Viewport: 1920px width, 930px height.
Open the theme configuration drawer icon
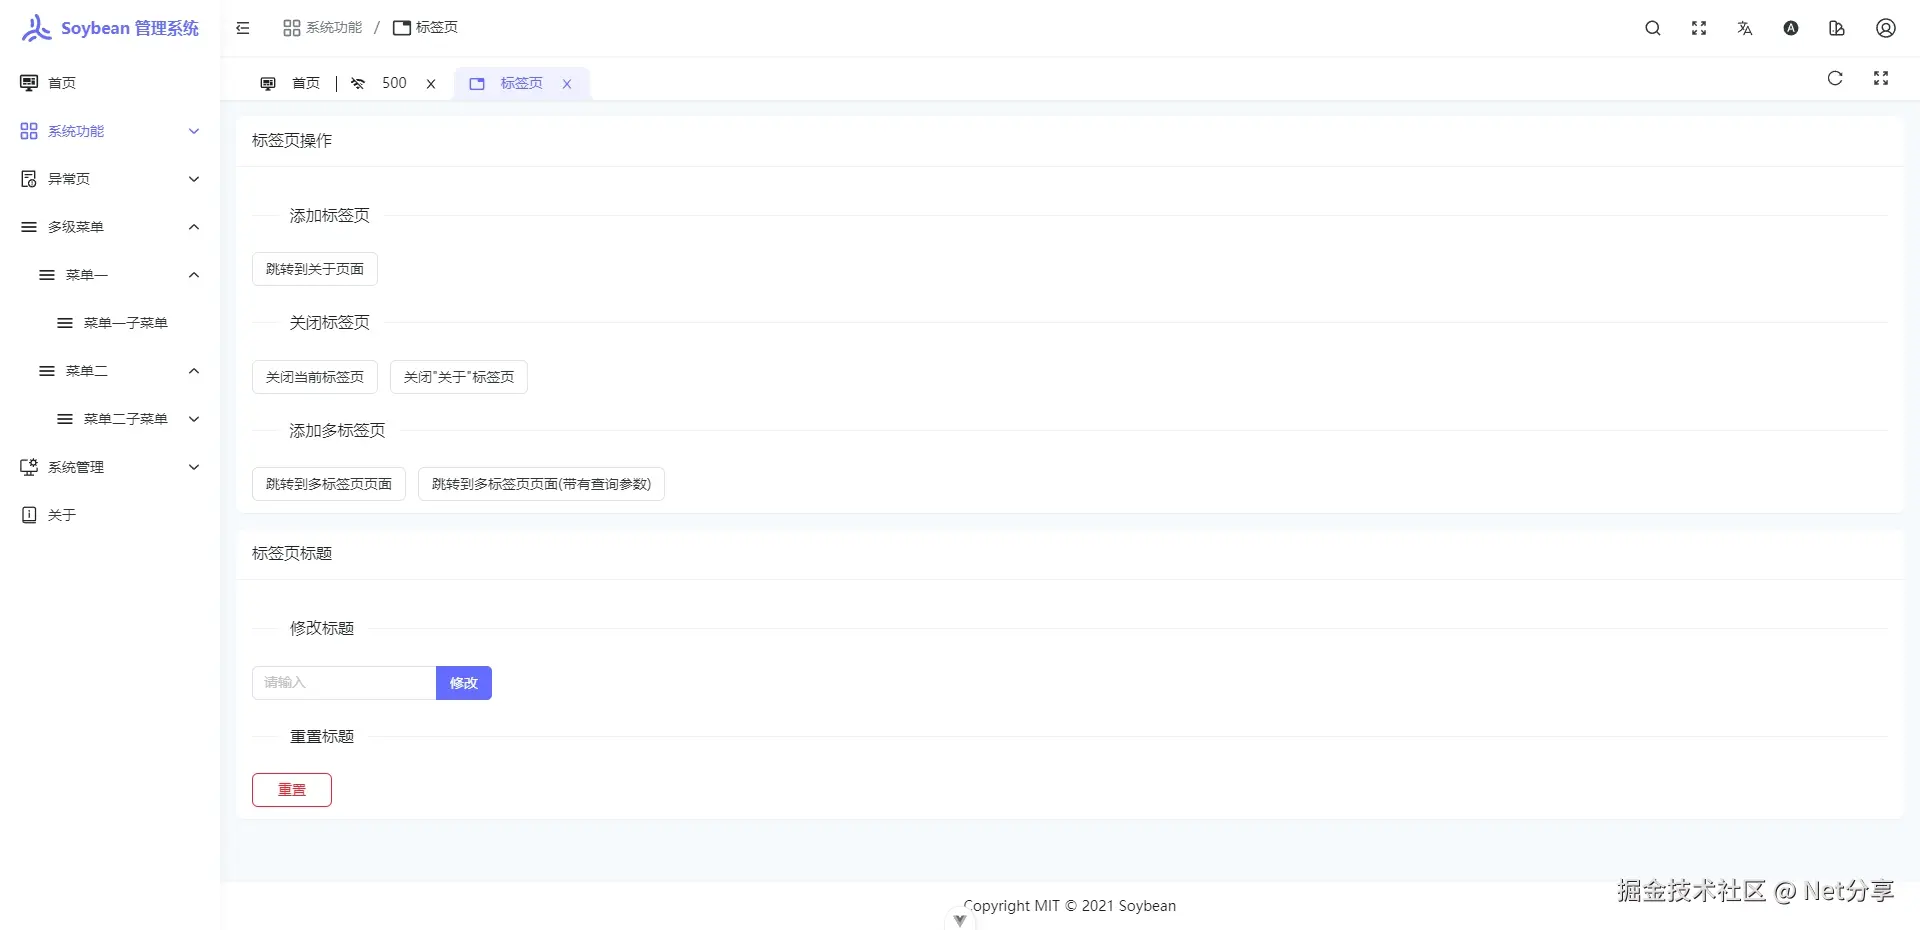click(1837, 28)
